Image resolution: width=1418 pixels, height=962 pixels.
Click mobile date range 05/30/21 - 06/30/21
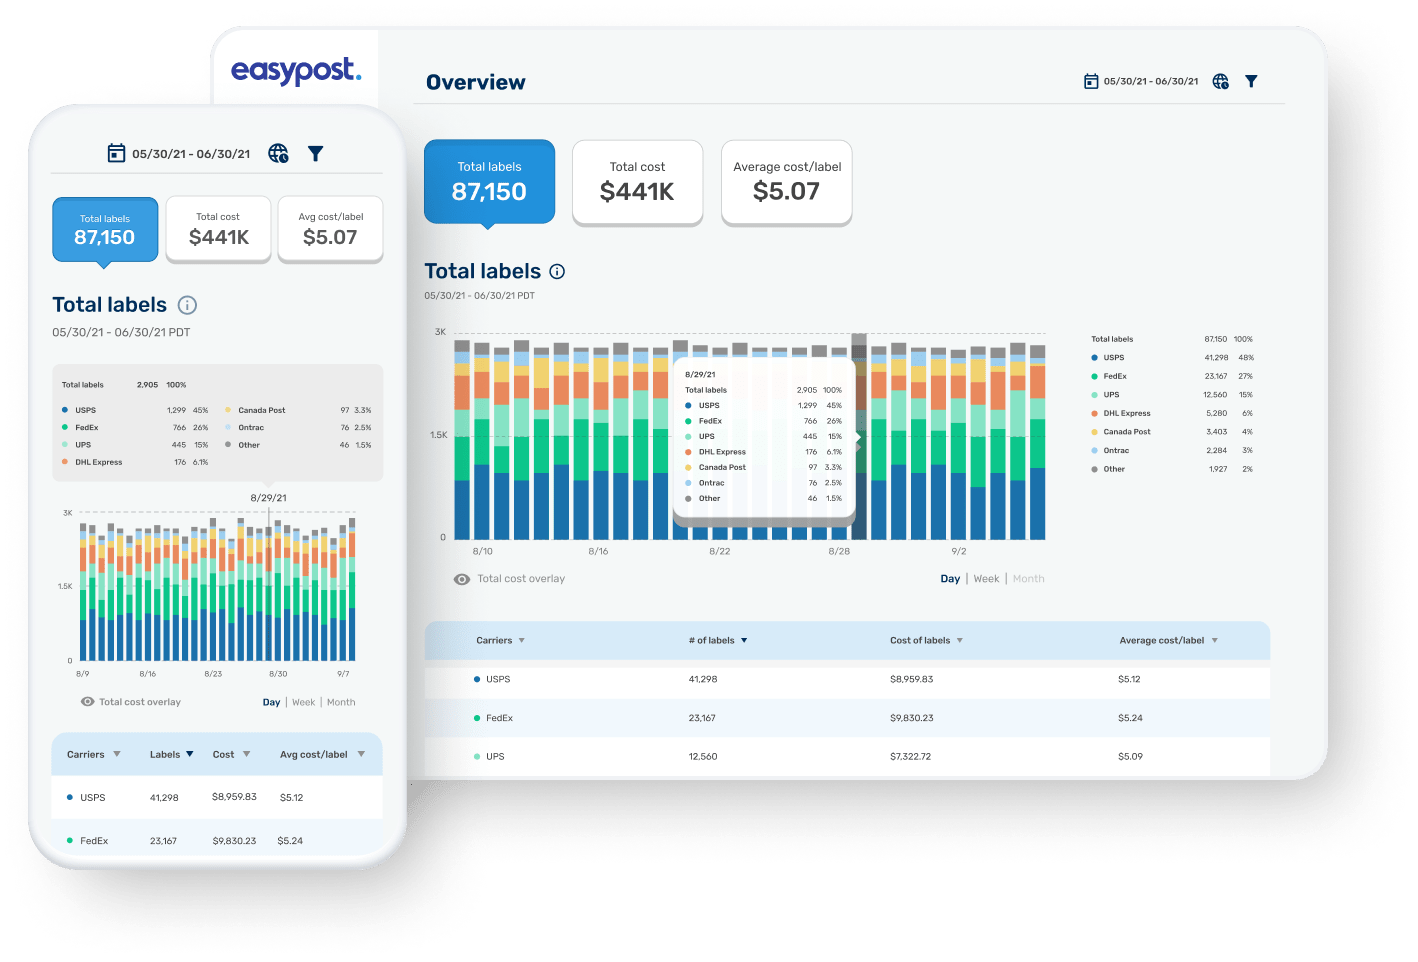(191, 154)
